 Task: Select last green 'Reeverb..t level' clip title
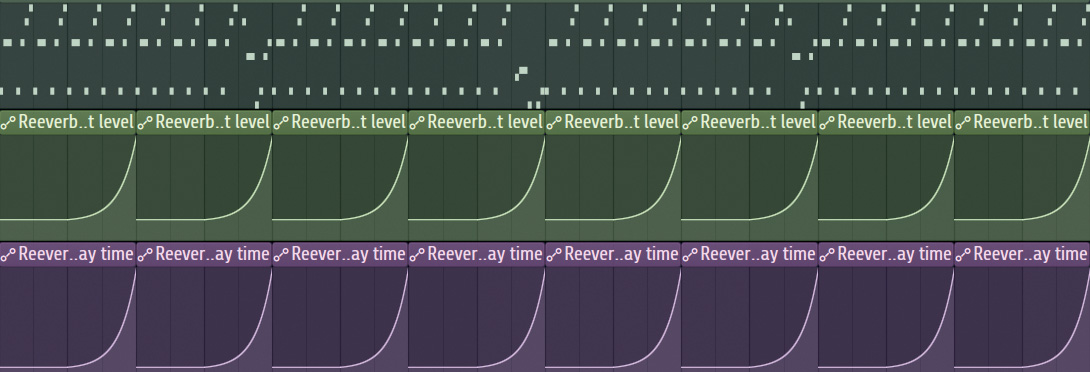[1031, 122]
